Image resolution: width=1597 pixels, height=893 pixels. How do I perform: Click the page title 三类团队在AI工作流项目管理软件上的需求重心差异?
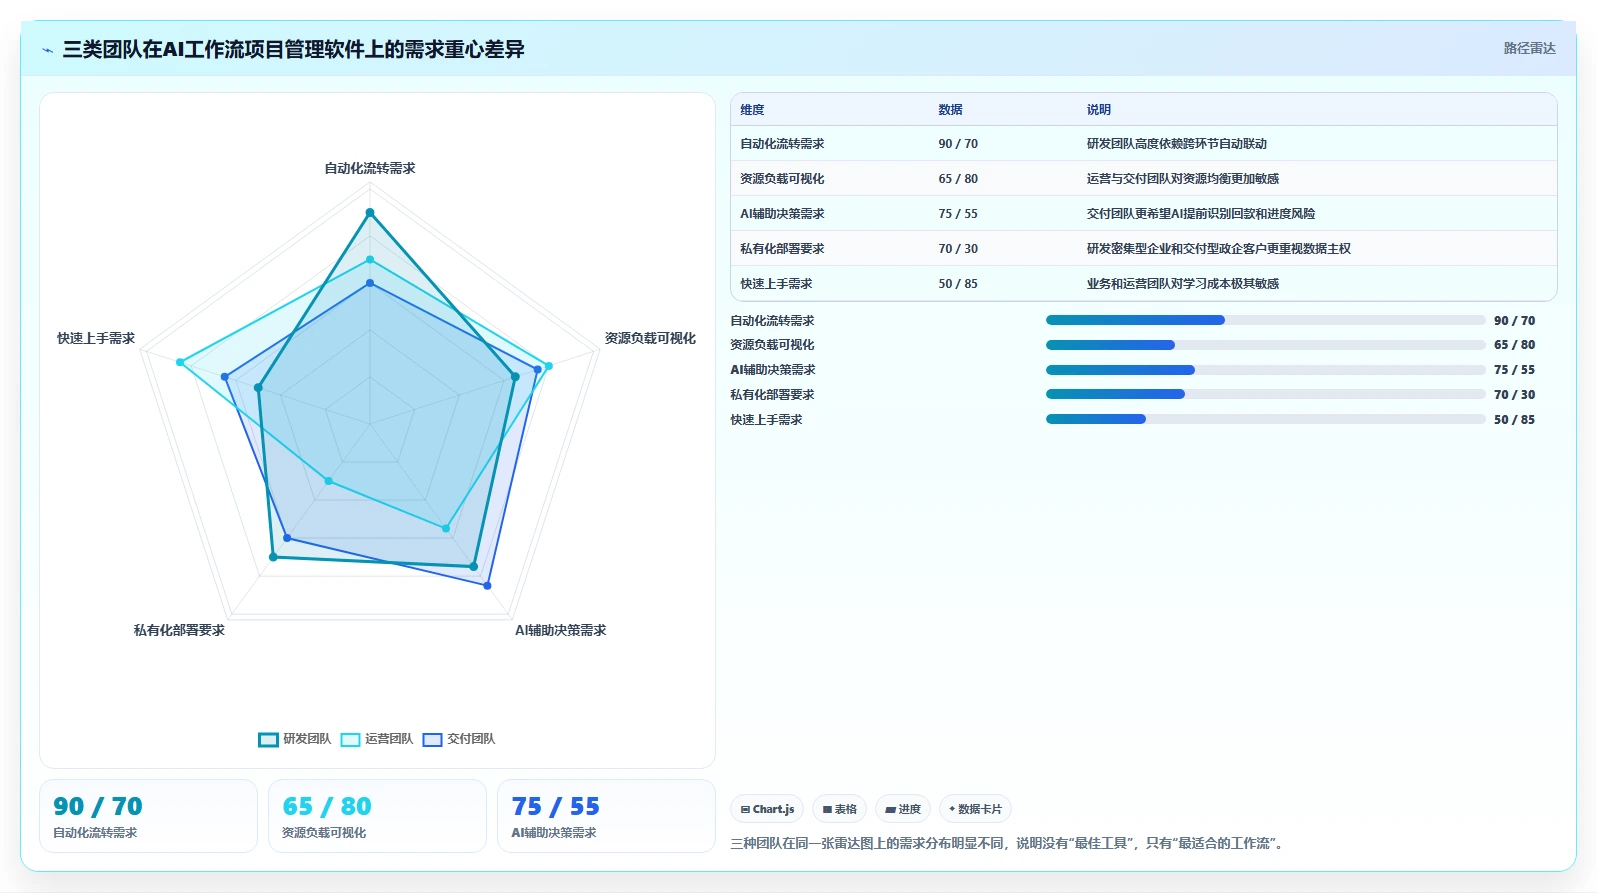coord(293,49)
